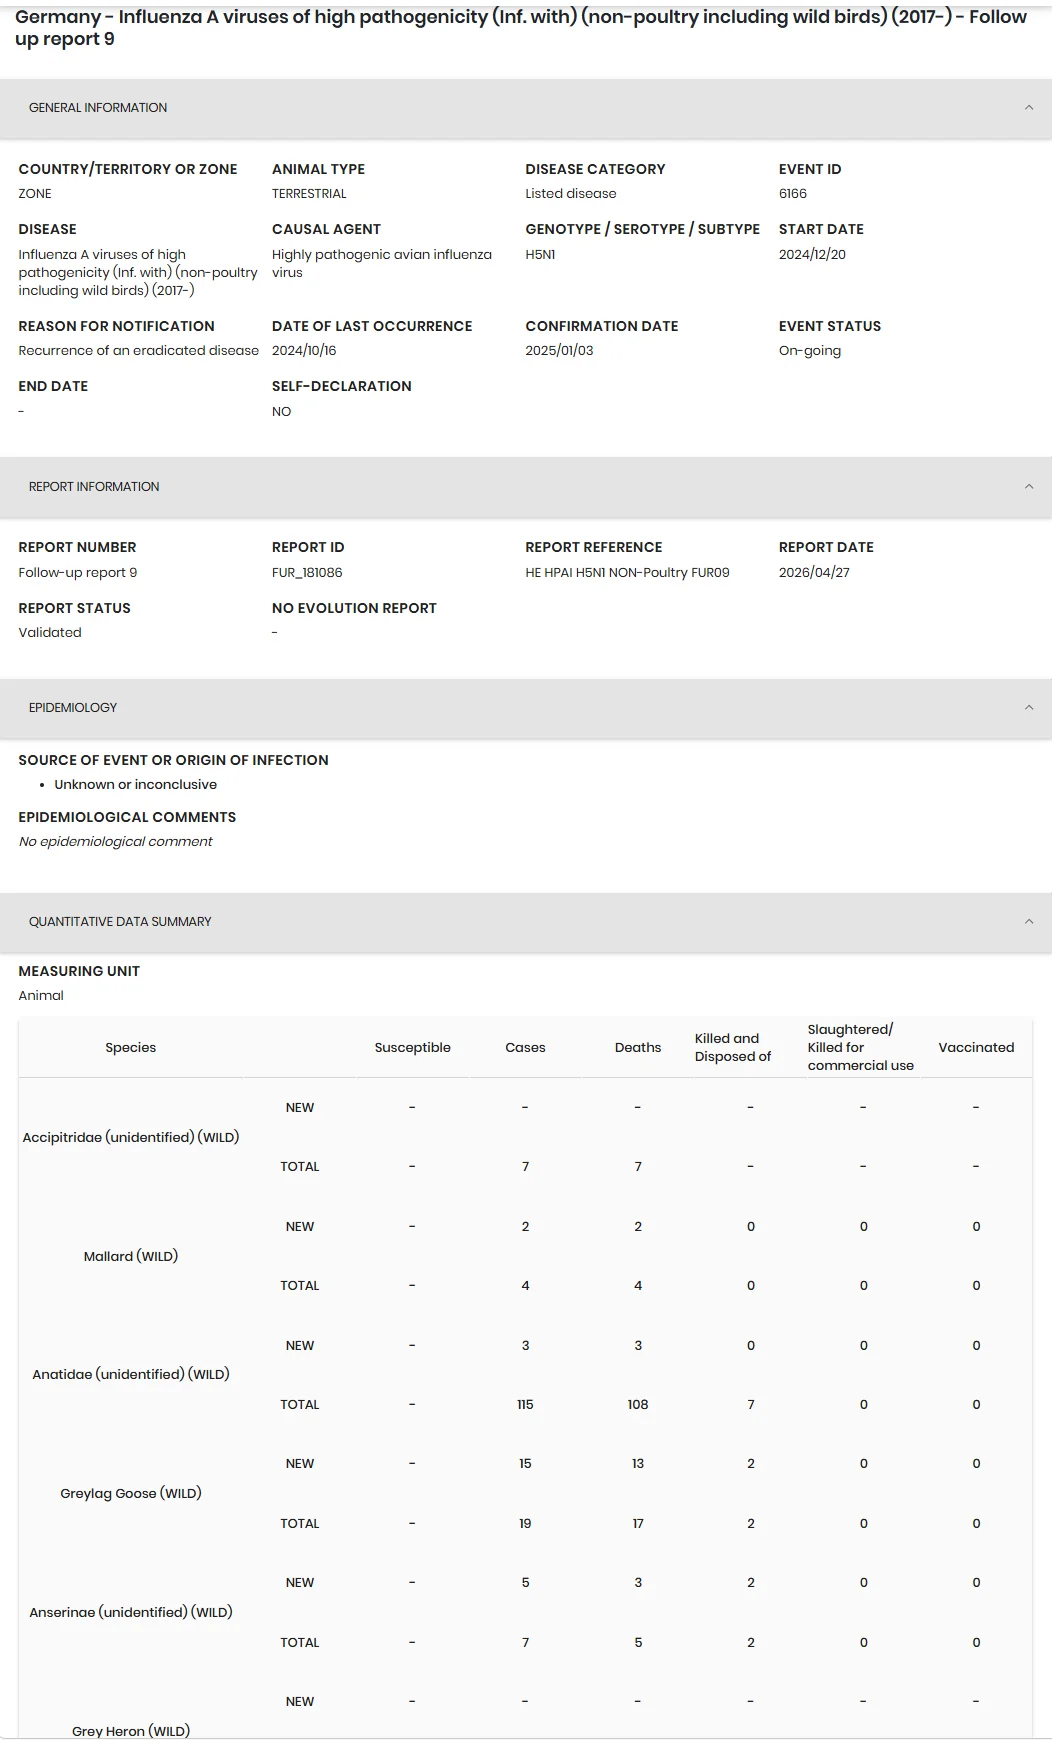Click the General Information header label
The height and width of the screenshot is (1740, 1052).
[98, 108]
